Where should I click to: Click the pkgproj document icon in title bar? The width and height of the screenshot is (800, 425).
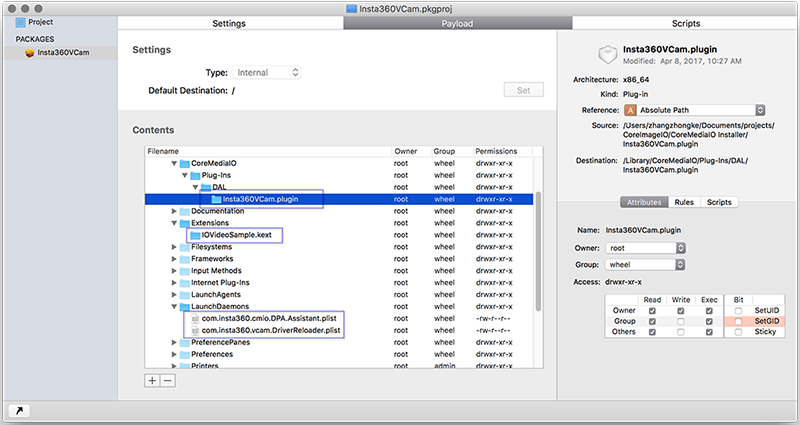[352, 9]
